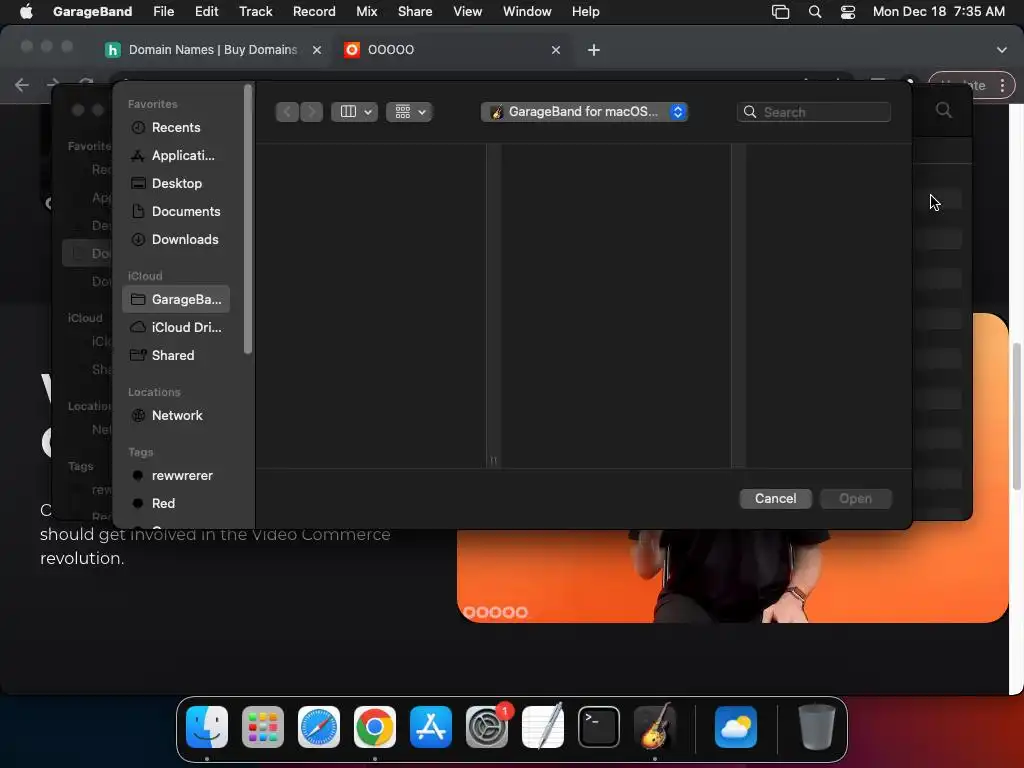Open the File menu
Image resolution: width=1024 pixels, height=768 pixels.
163,11
